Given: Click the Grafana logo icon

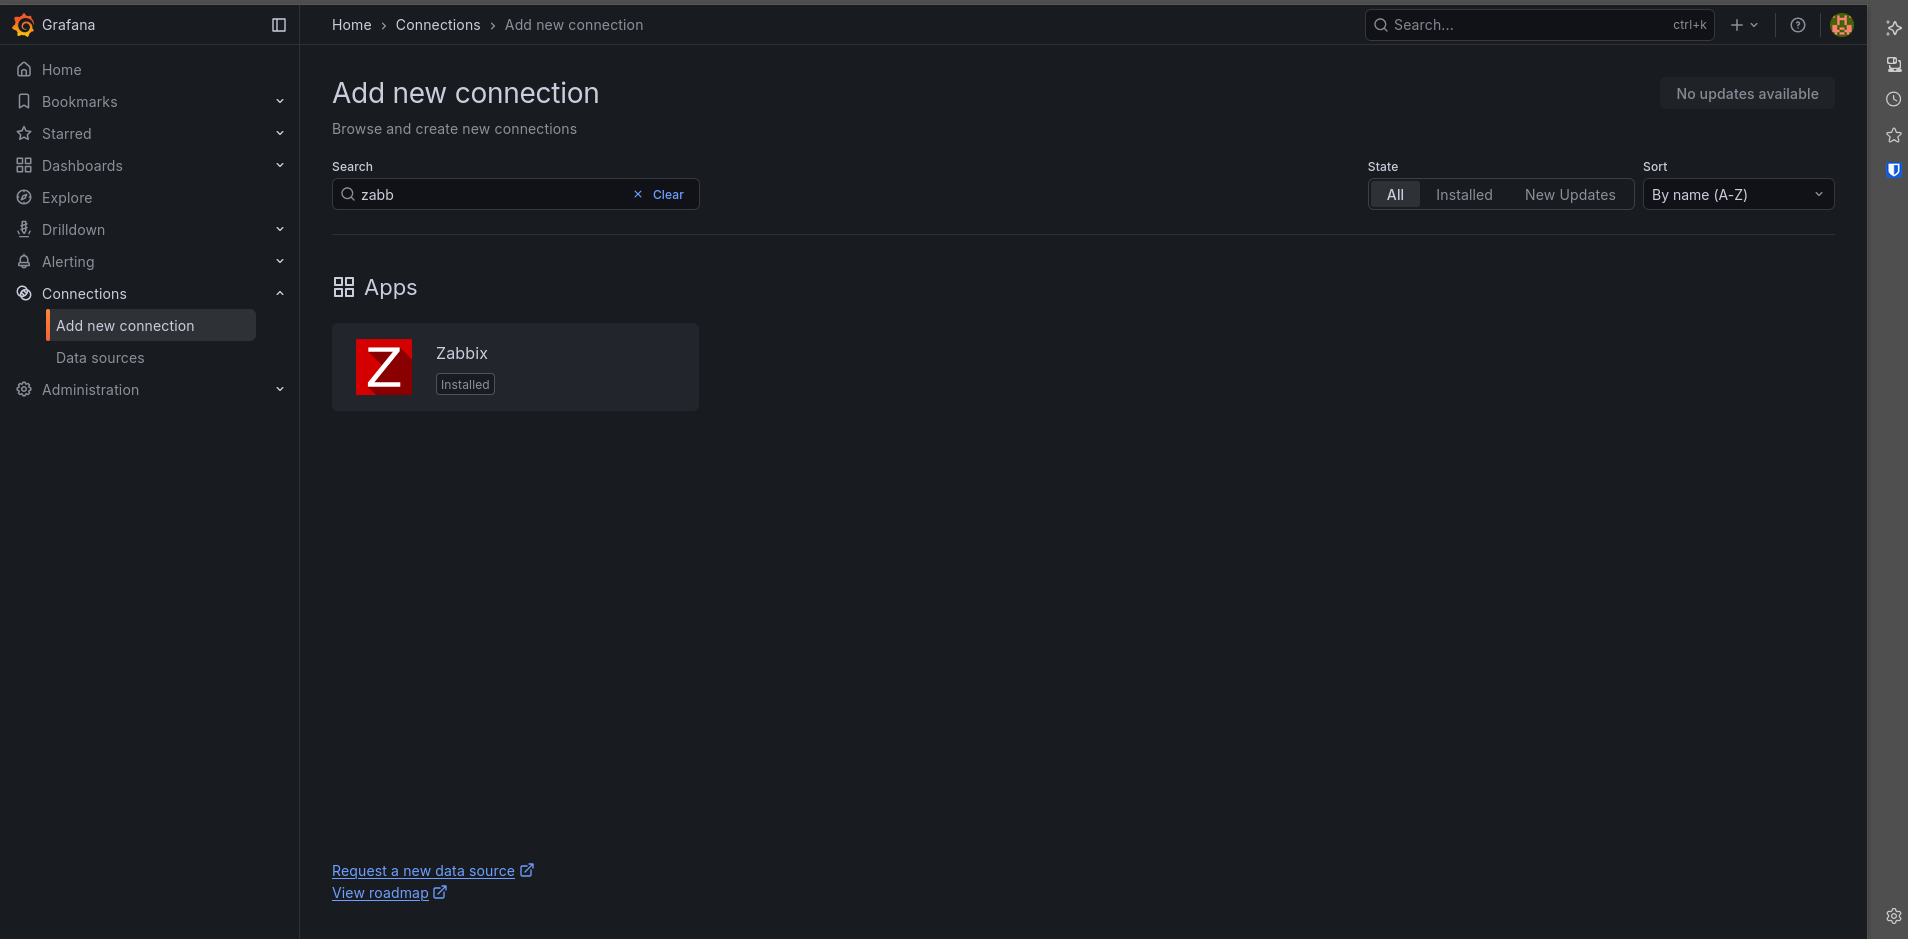Looking at the screenshot, I should (x=23, y=25).
